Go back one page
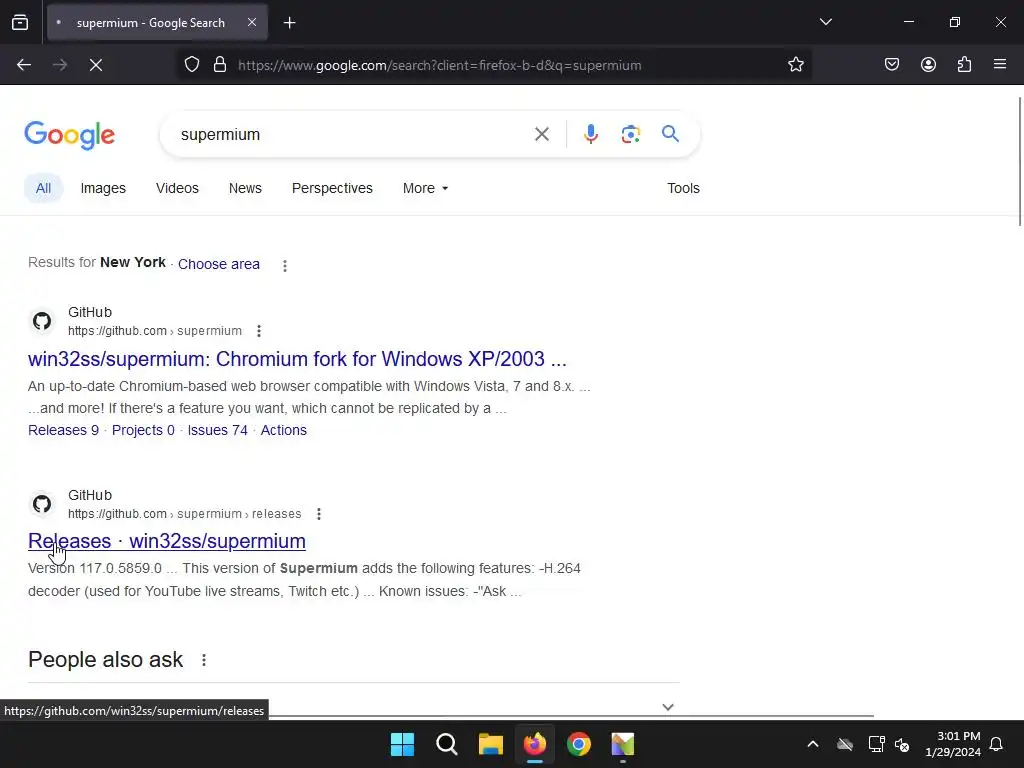The image size is (1024, 768). [24, 65]
